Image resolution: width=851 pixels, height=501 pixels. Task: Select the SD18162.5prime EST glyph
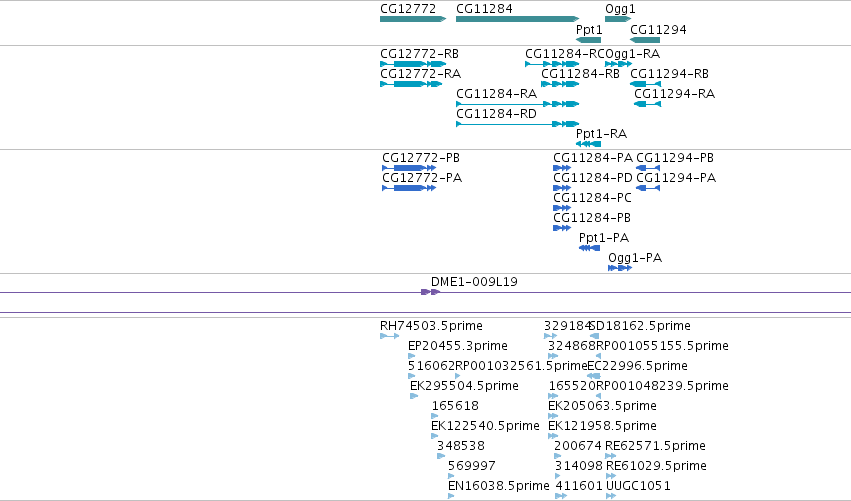coord(594,336)
